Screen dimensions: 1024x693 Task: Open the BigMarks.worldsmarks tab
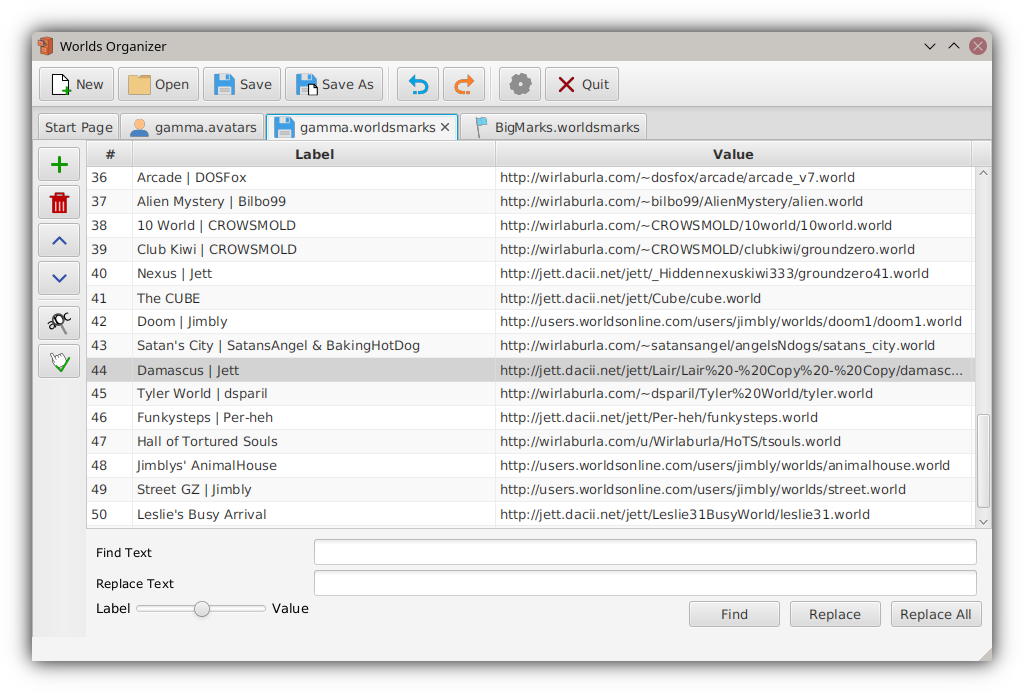click(555, 127)
